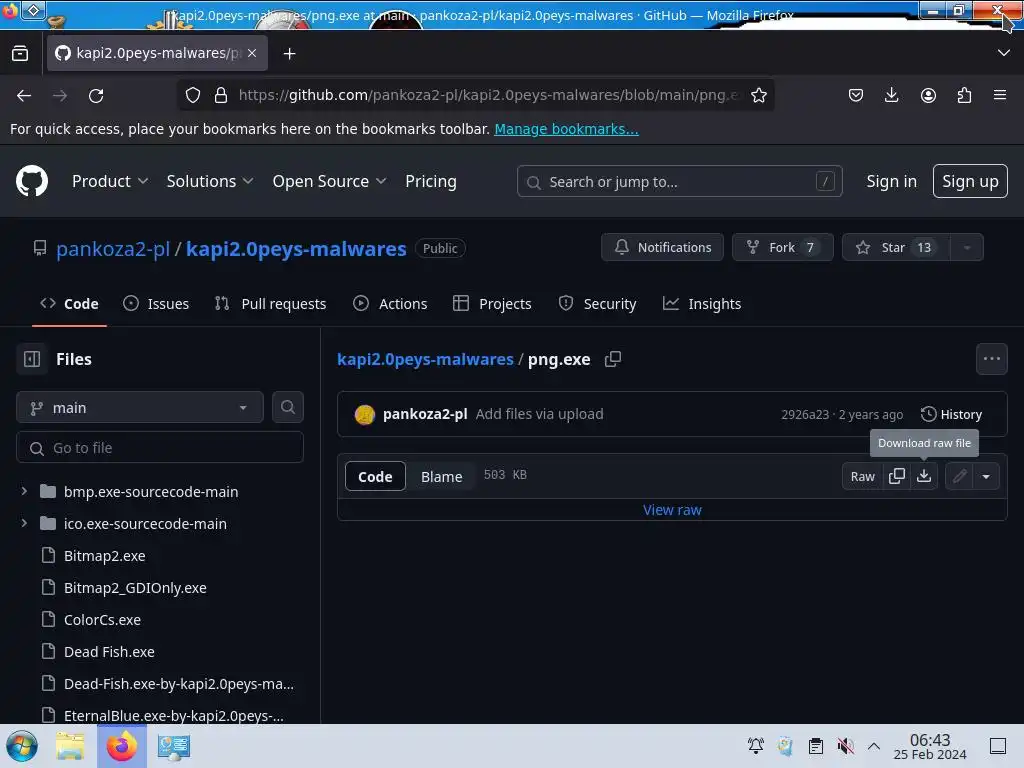Download the raw file
1024x768 pixels.
(924, 476)
